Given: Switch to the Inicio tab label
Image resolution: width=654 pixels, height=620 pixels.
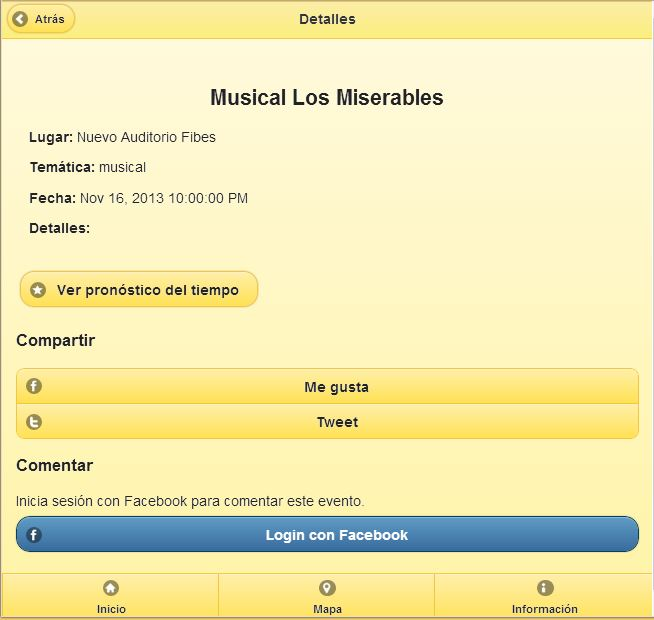Looking at the screenshot, I should pyautogui.click(x=111, y=609).
